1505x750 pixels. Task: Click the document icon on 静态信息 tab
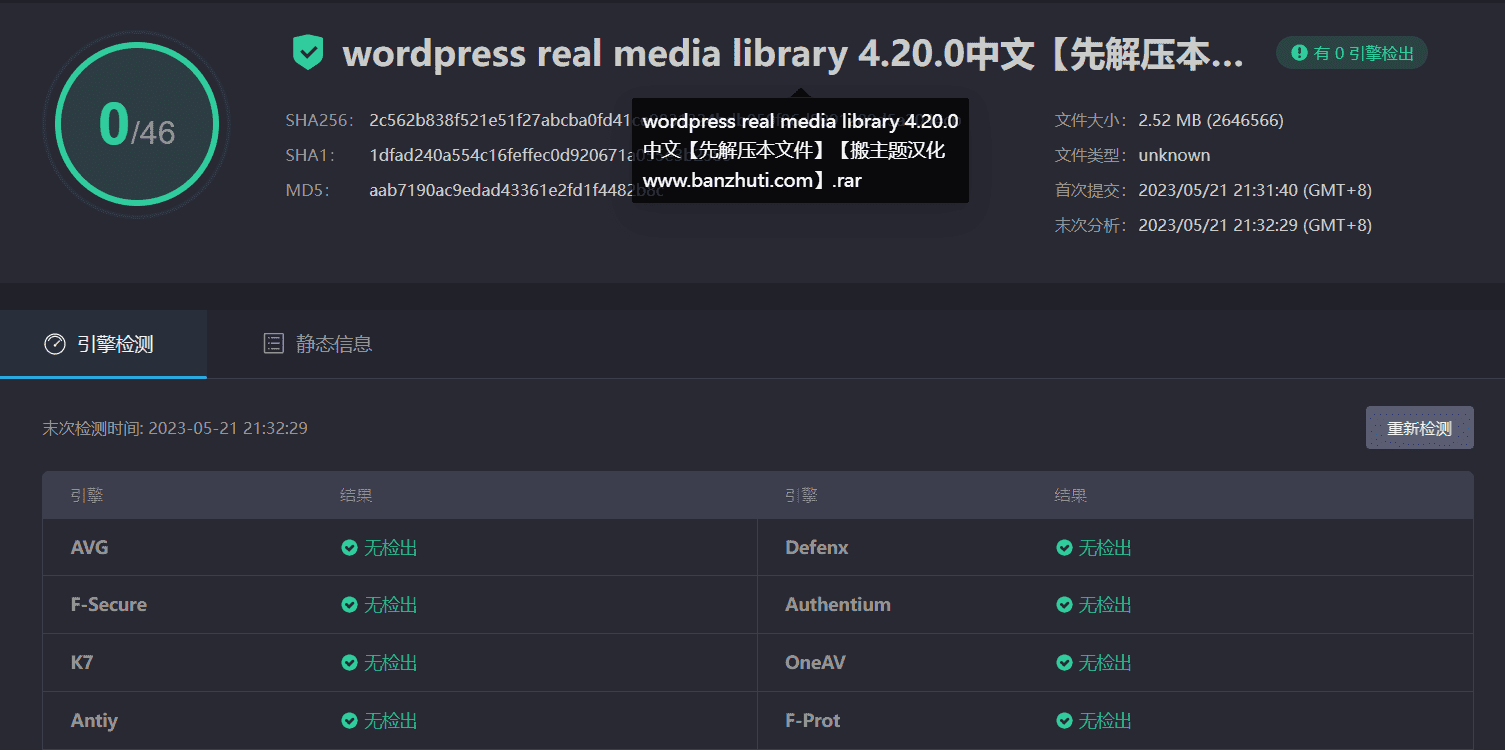pos(273,344)
